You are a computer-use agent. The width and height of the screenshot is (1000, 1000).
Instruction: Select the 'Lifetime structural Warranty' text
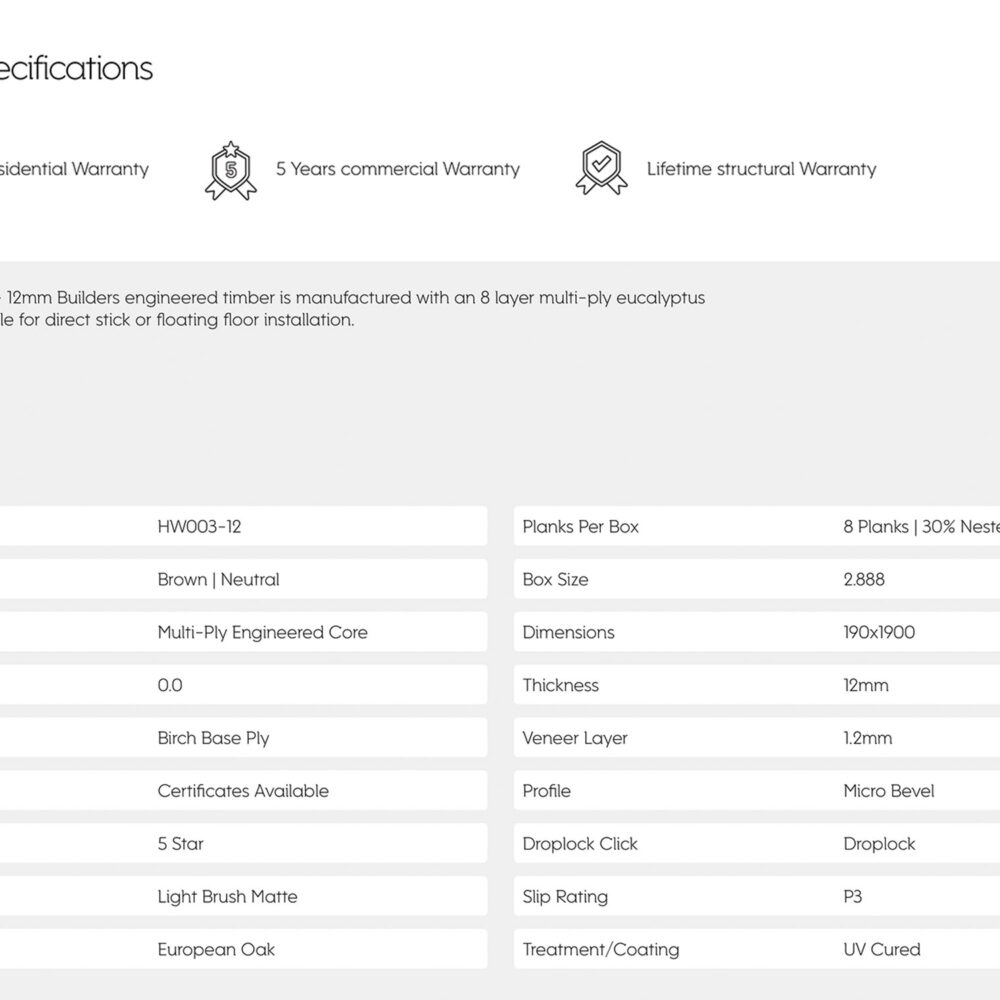pos(761,169)
